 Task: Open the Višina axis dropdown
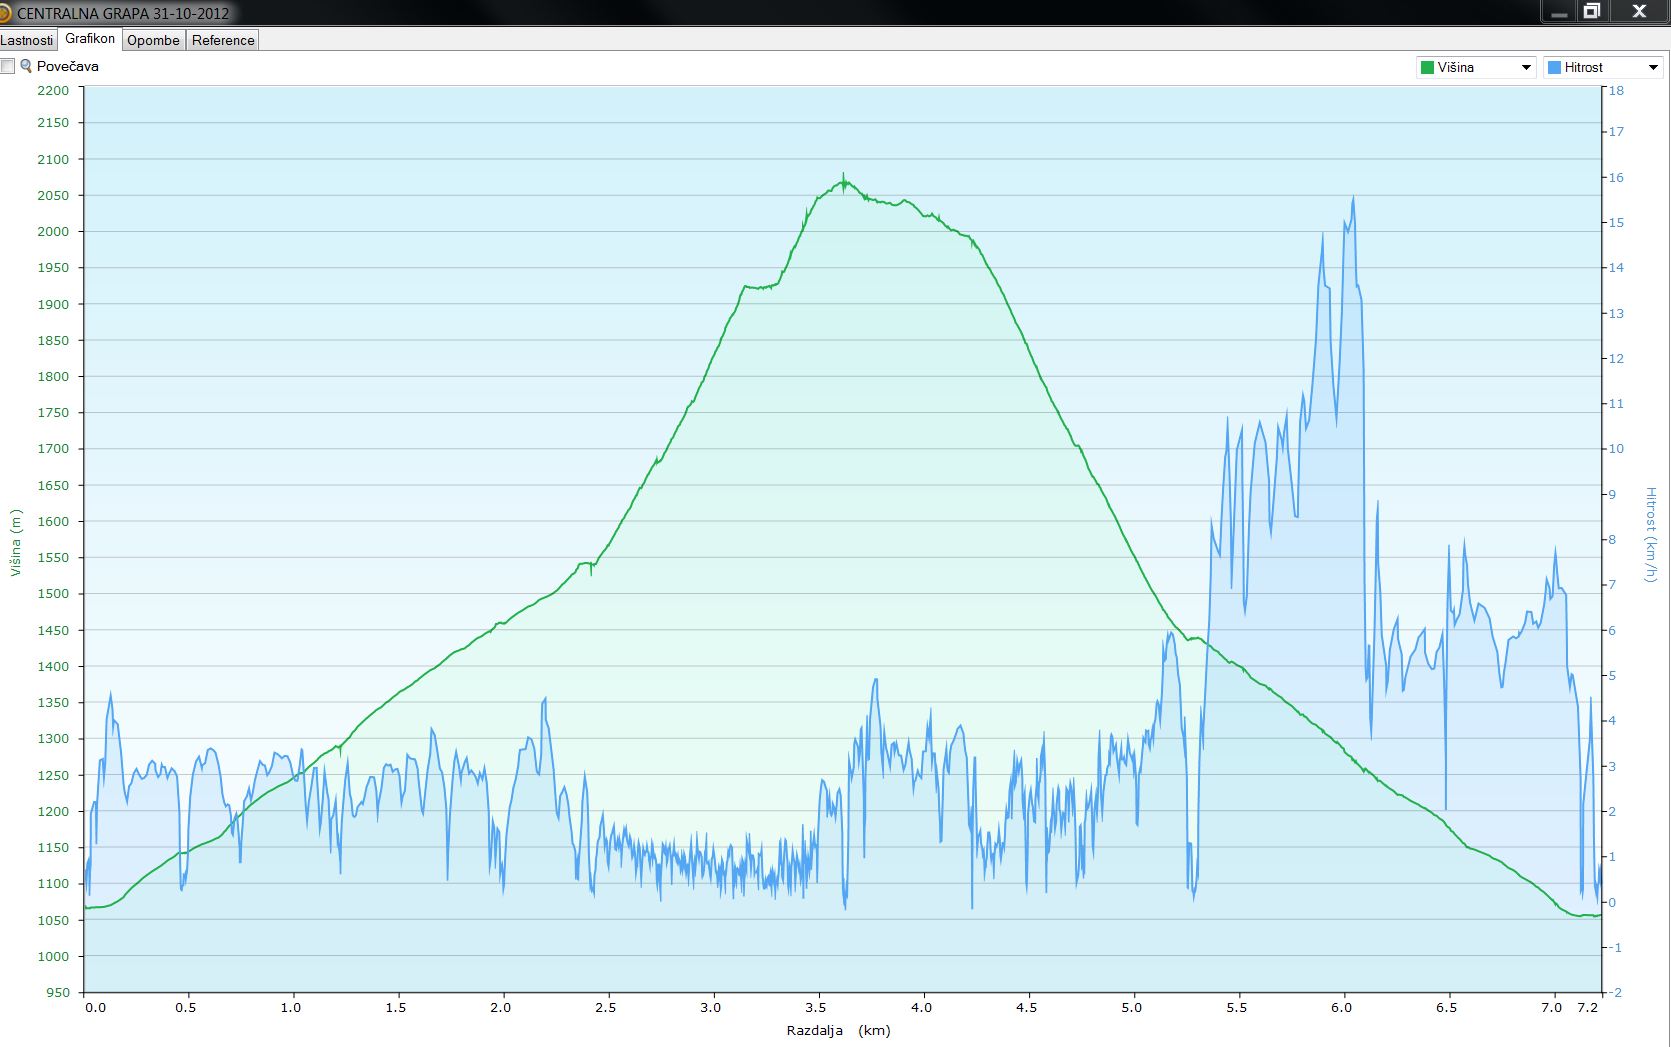[x=1526, y=68]
